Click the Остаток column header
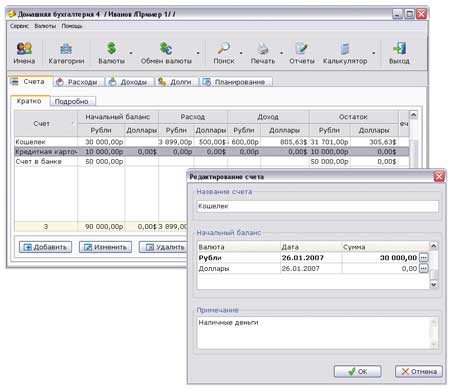The image size is (450, 389). [353, 117]
